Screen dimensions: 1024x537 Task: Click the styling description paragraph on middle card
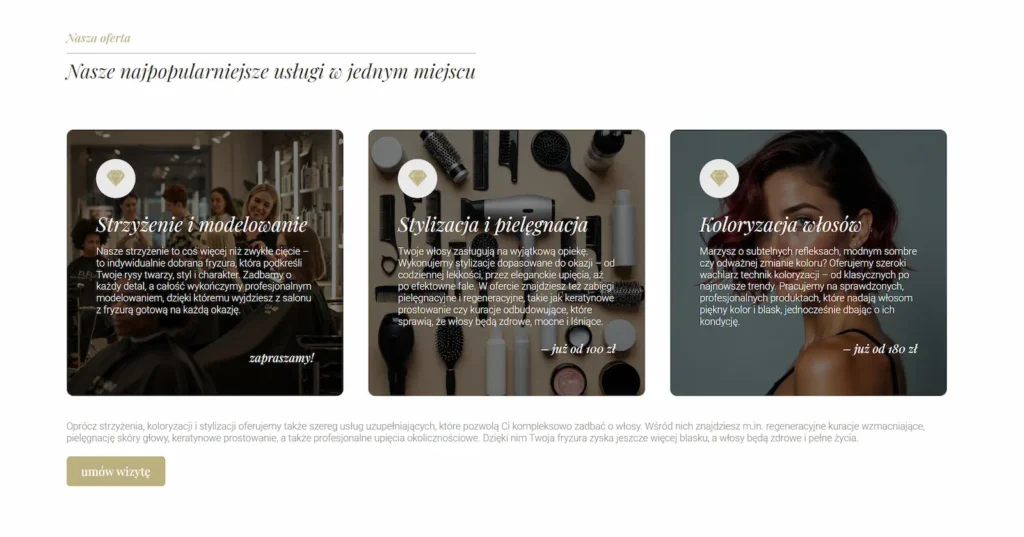tap(506, 286)
